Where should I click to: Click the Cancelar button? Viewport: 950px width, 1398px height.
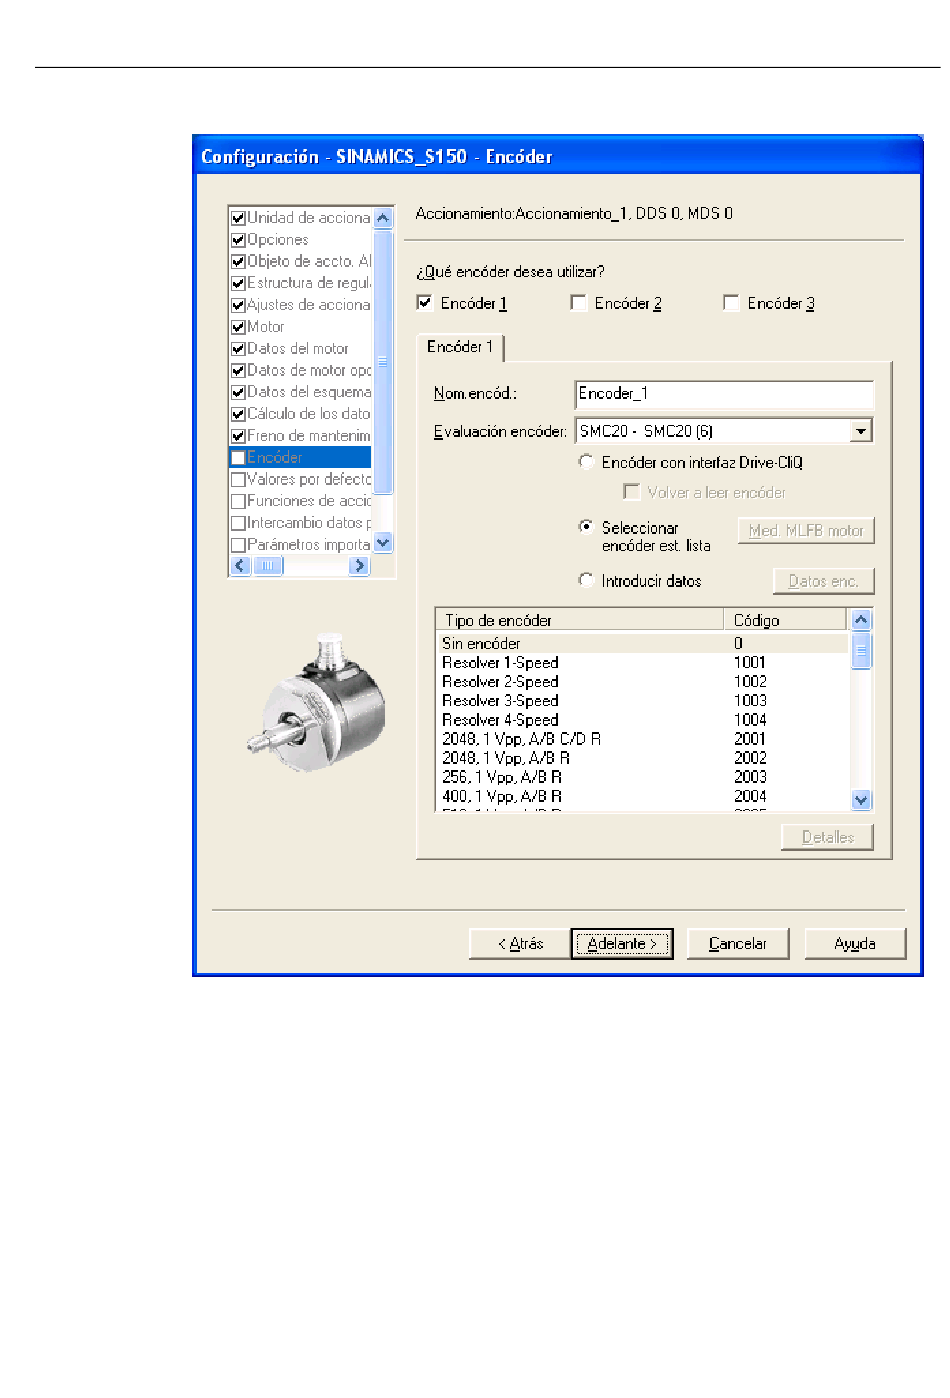(x=738, y=943)
